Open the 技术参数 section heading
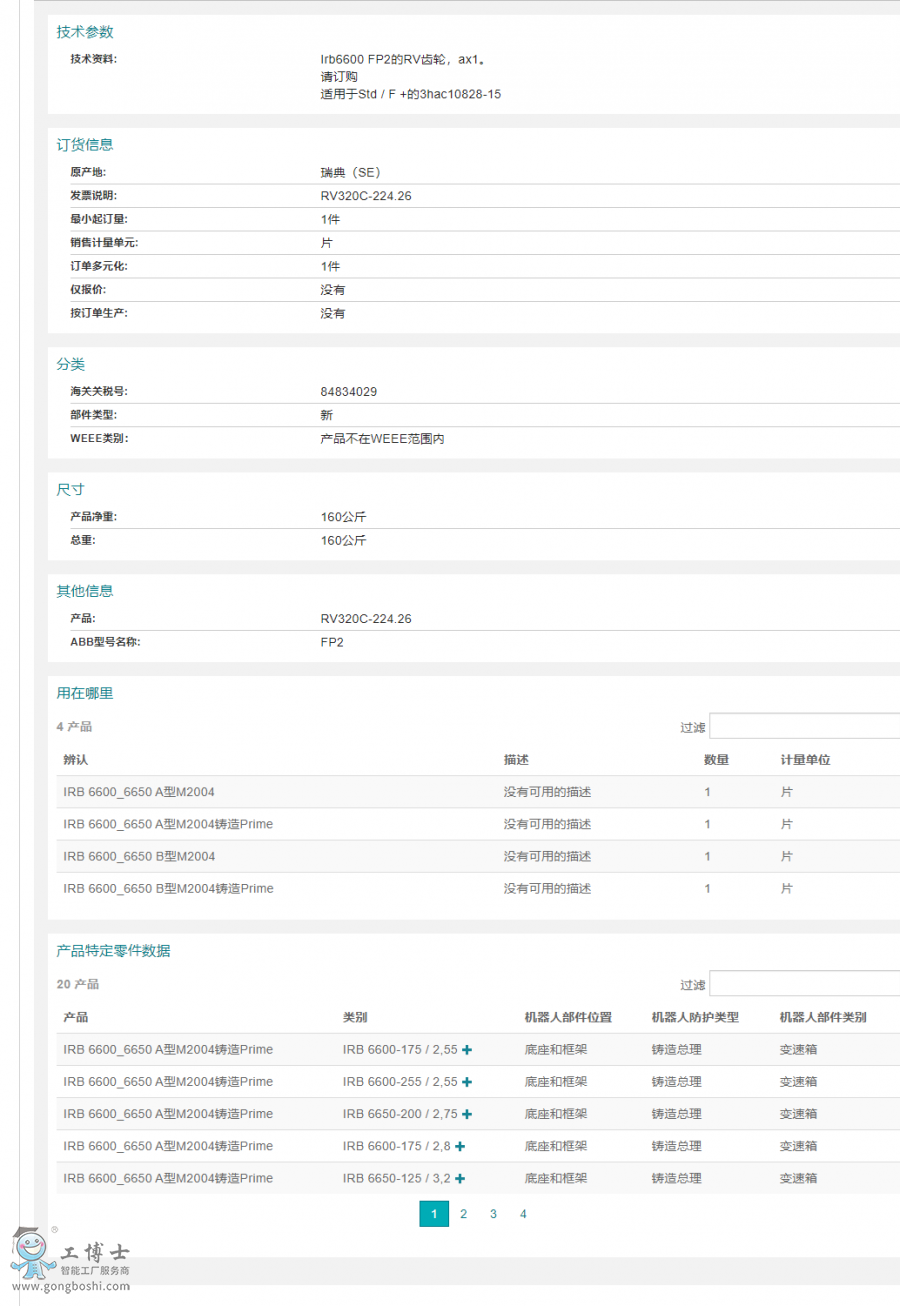900x1306 pixels. point(85,31)
